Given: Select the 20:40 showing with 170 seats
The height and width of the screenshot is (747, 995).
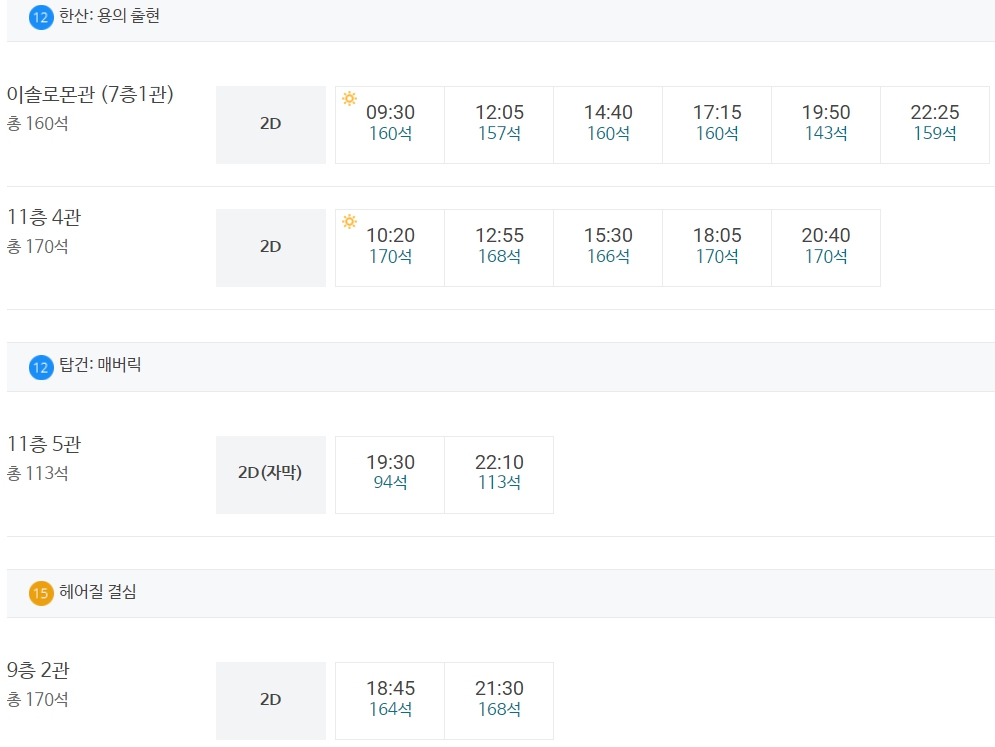Looking at the screenshot, I should point(826,248).
